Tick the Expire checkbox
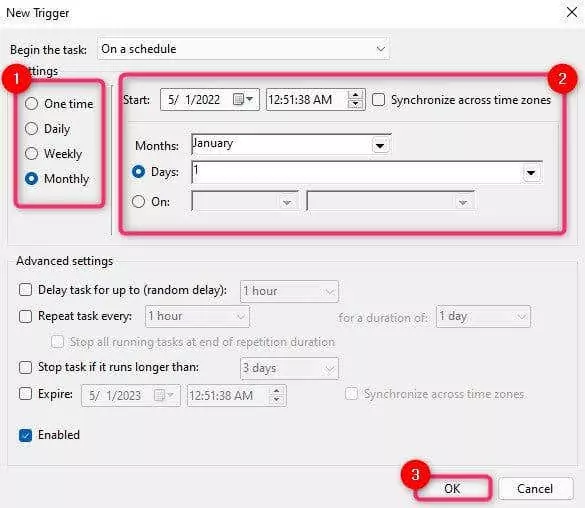This screenshot has width=585, height=508. click(x=25, y=393)
